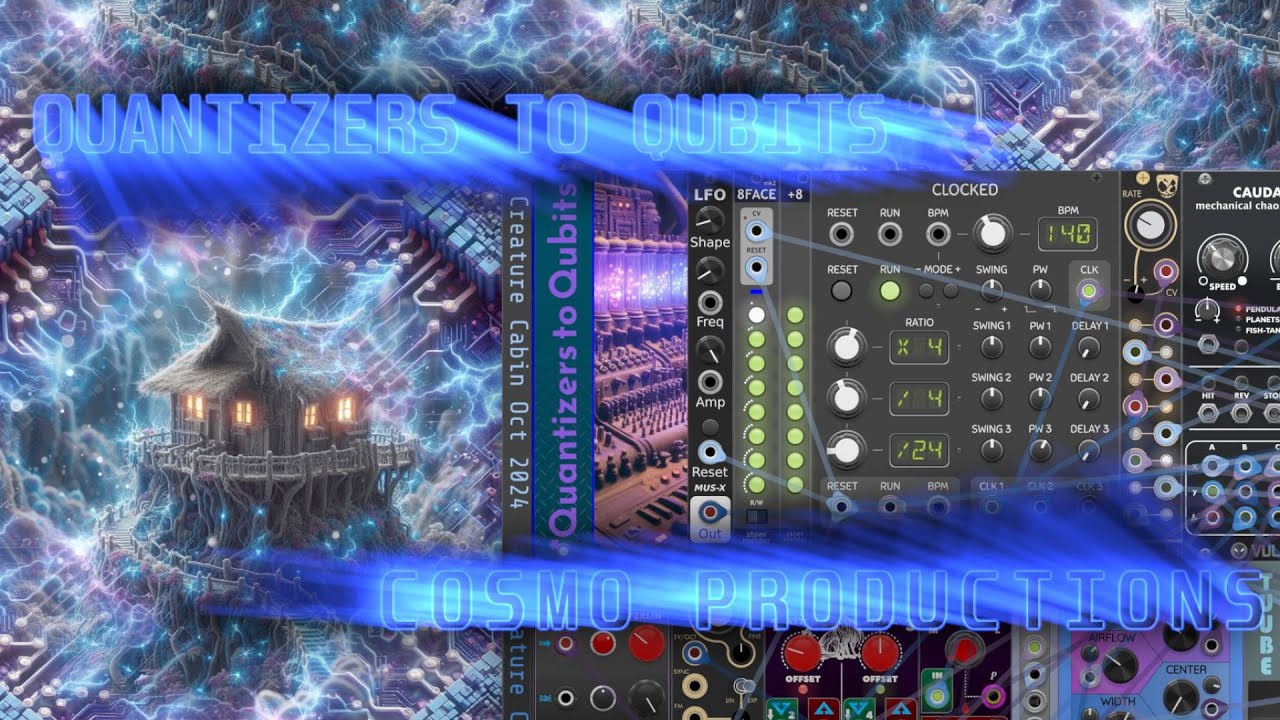
Task: Click the Clocked SWING master knob
Action: [x=991, y=291]
